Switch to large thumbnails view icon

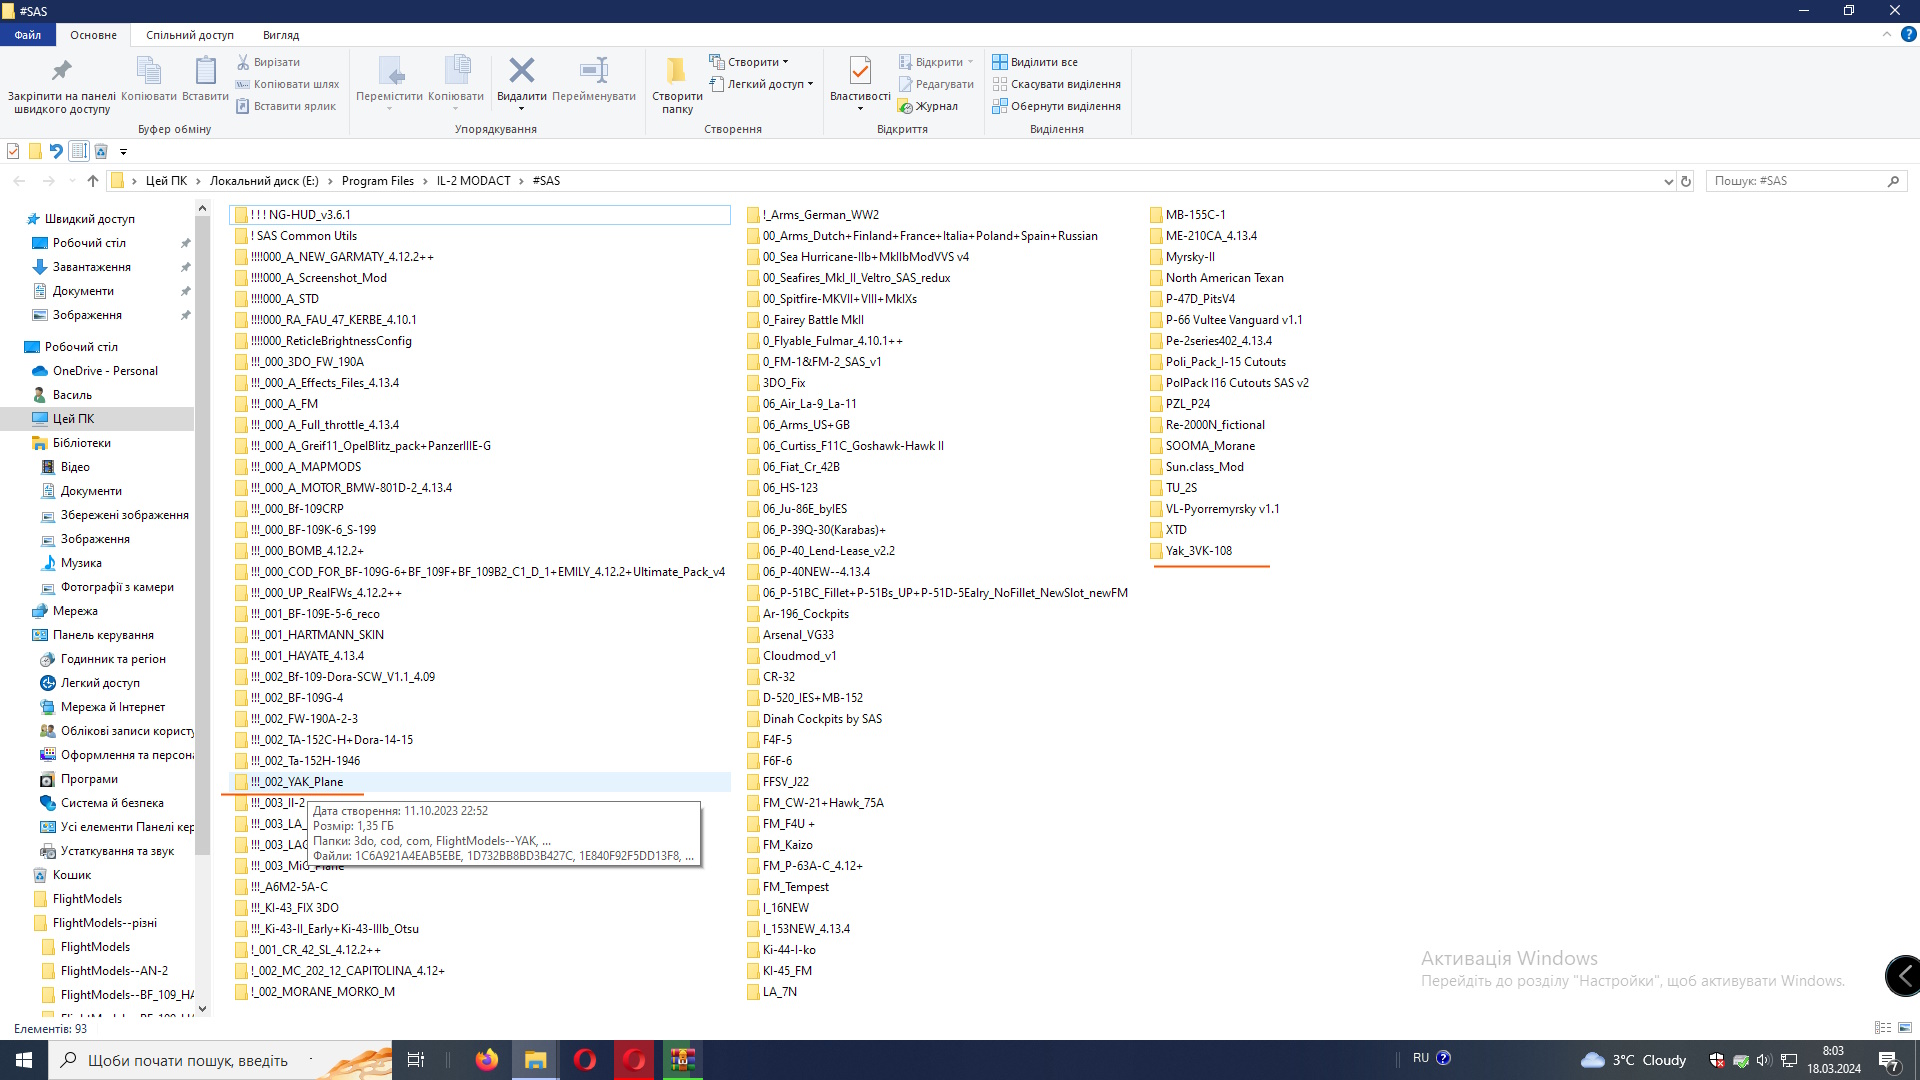point(1905,1028)
